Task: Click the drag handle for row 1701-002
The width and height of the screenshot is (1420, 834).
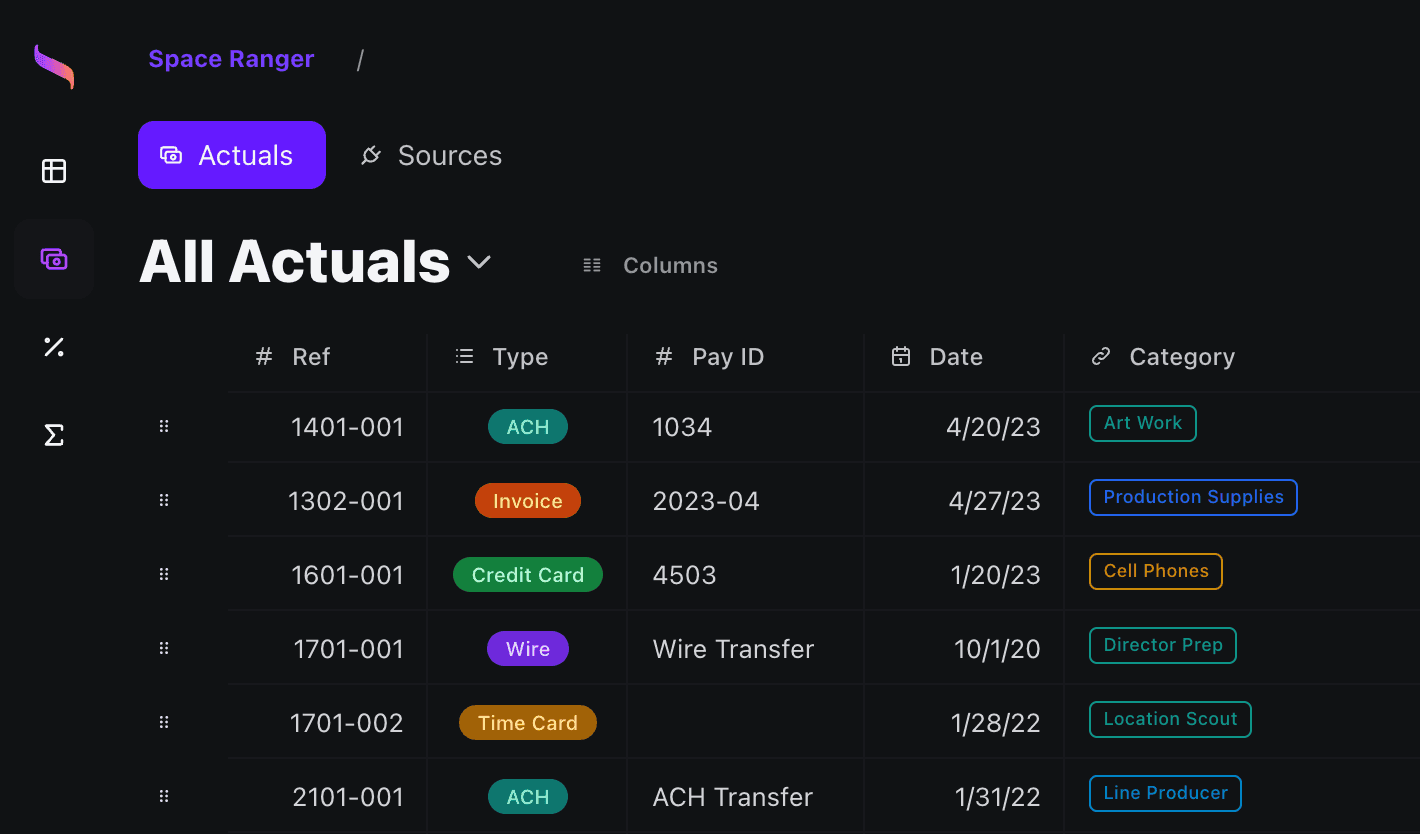Action: point(164,722)
